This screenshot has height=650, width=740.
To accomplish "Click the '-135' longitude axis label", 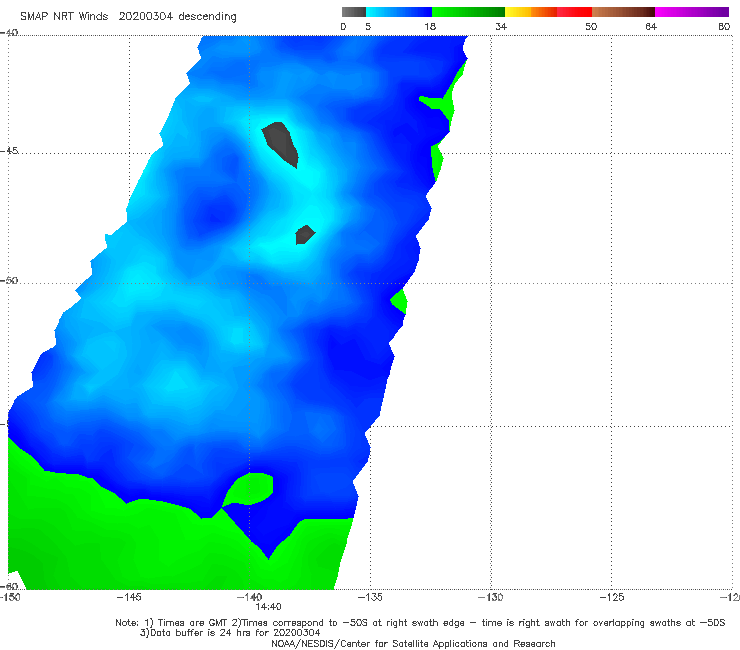I will pos(370,597).
